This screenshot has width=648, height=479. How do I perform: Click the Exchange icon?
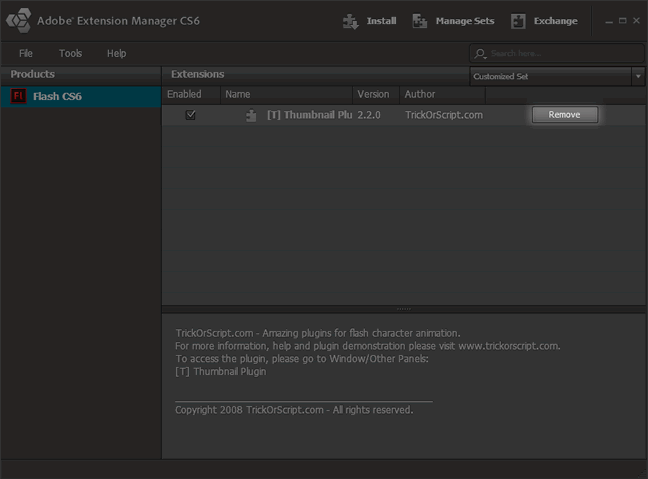coord(518,21)
